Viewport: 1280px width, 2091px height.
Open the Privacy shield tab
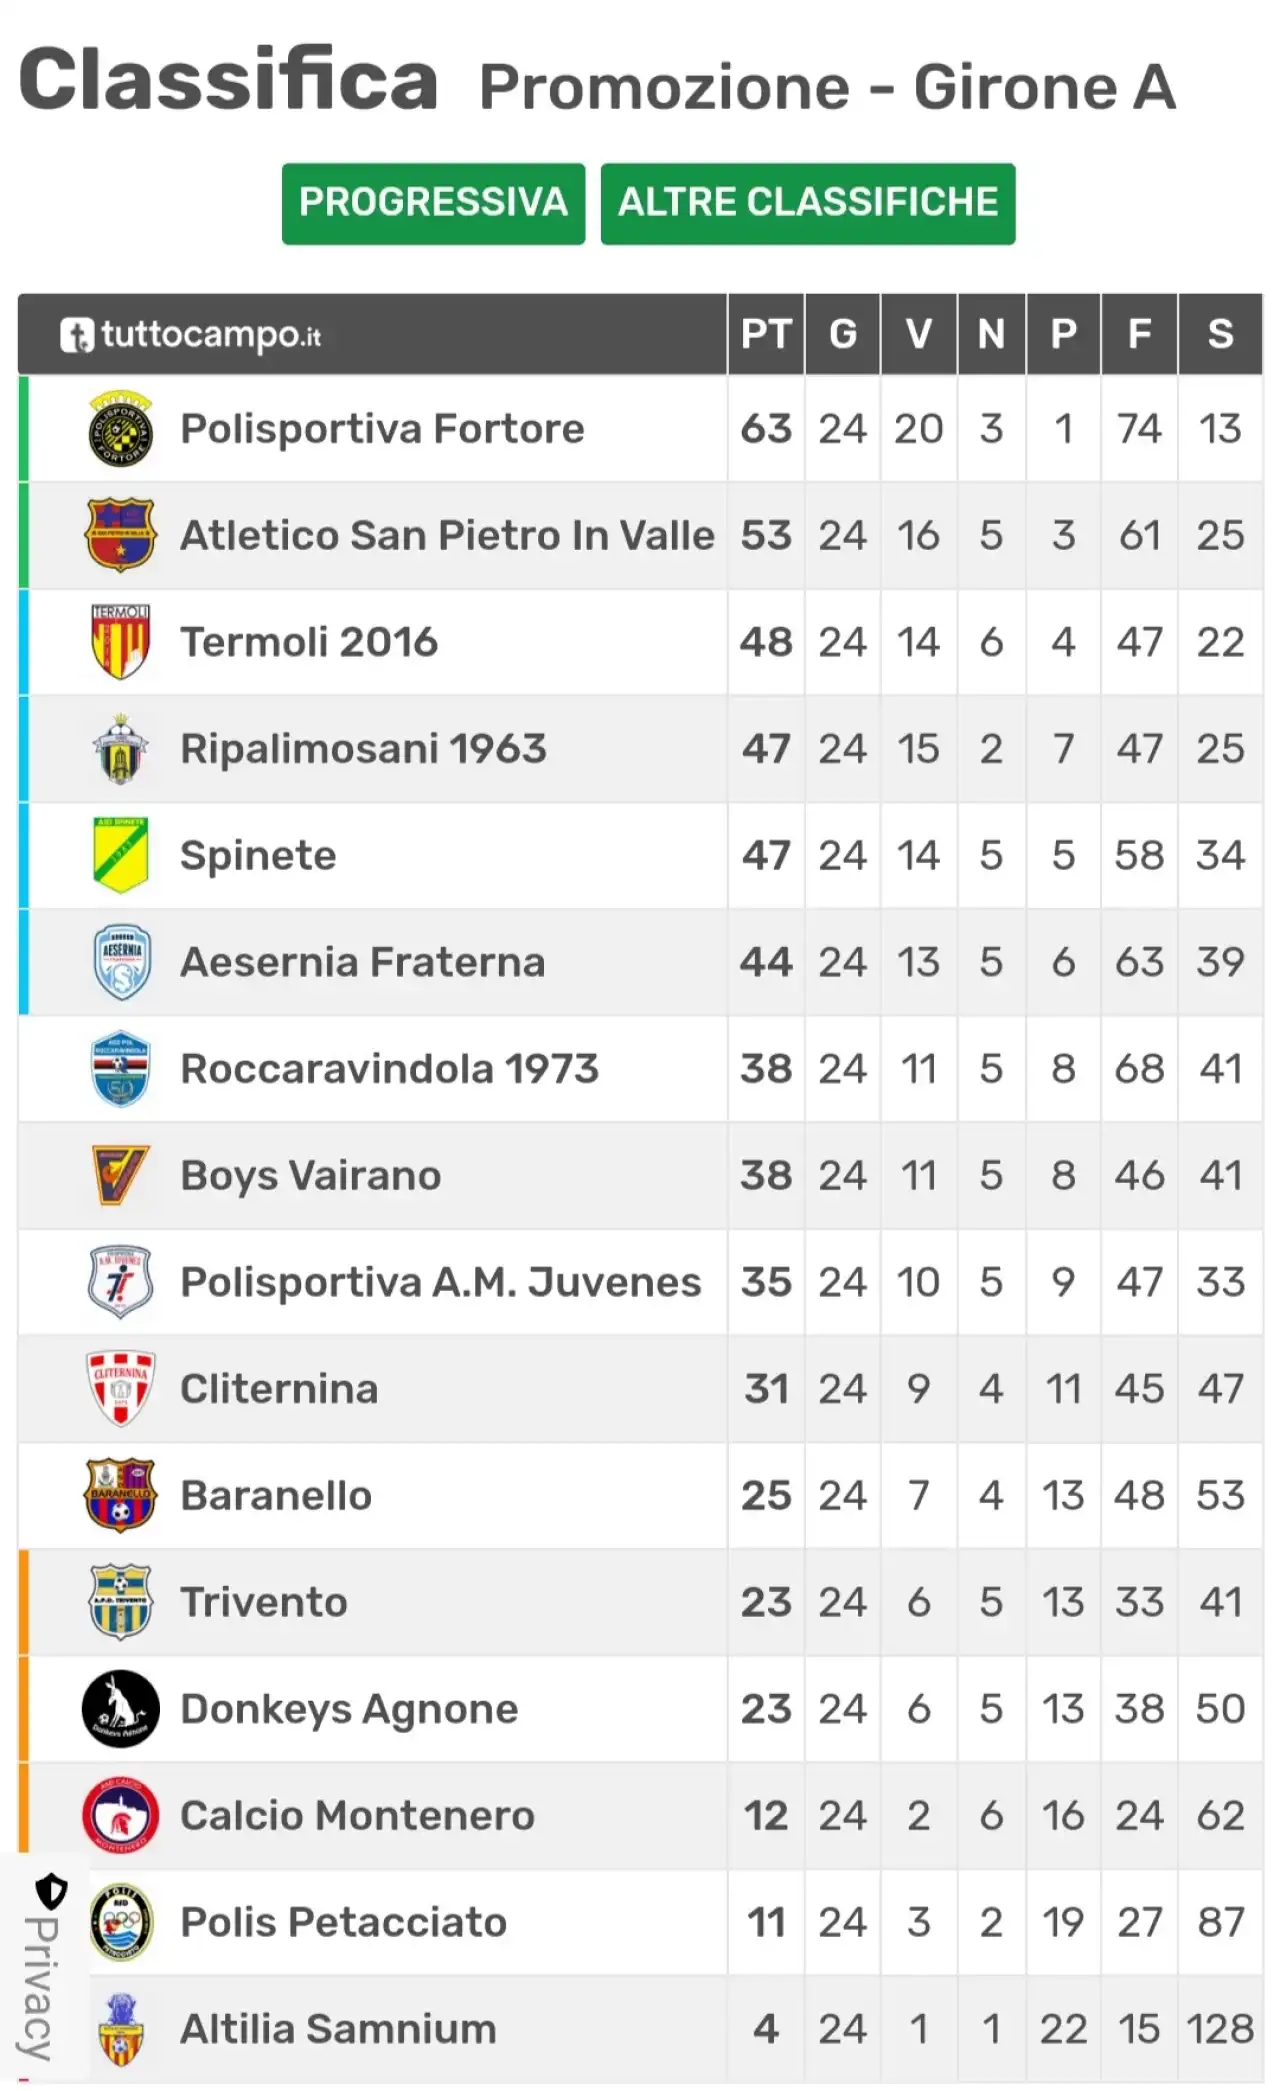(44, 1965)
